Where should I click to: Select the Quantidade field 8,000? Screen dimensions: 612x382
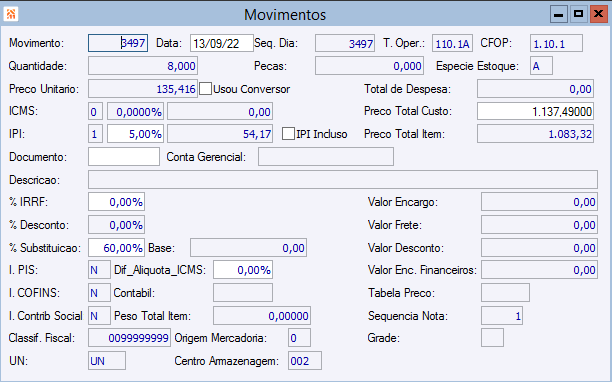pos(143,66)
